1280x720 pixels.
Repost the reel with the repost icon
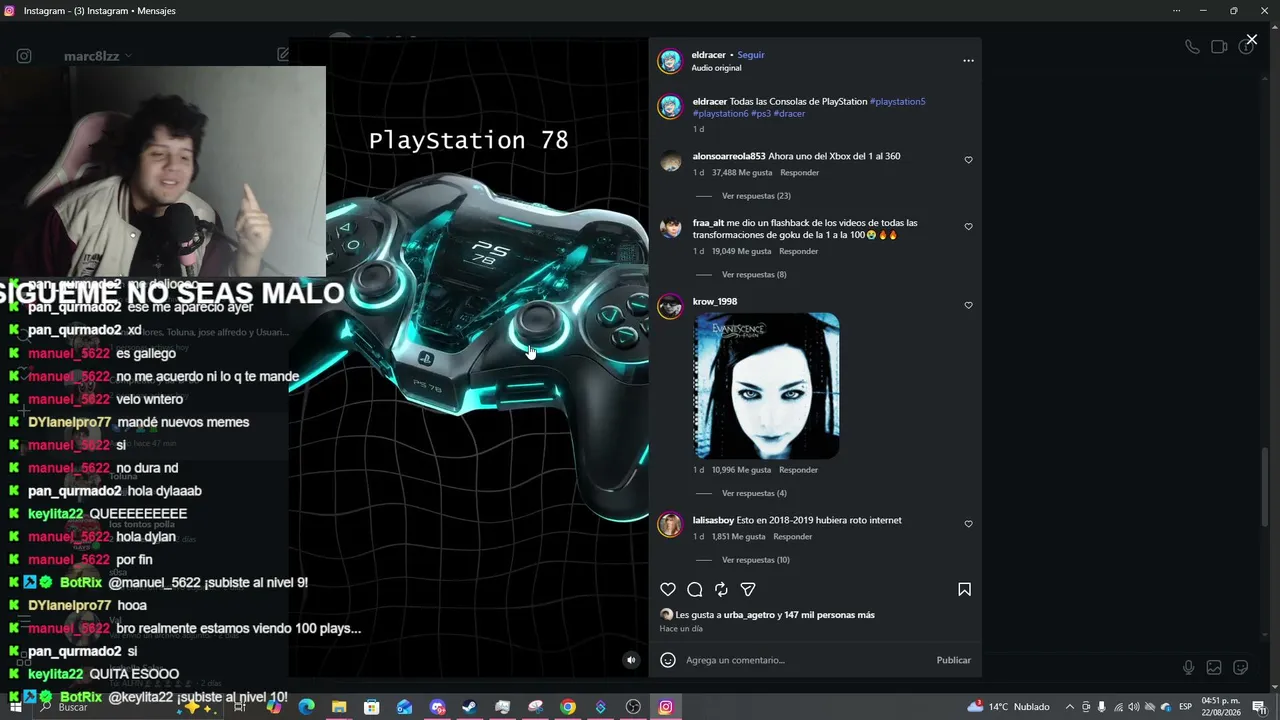pyautogui.click(x=721, y=590)
